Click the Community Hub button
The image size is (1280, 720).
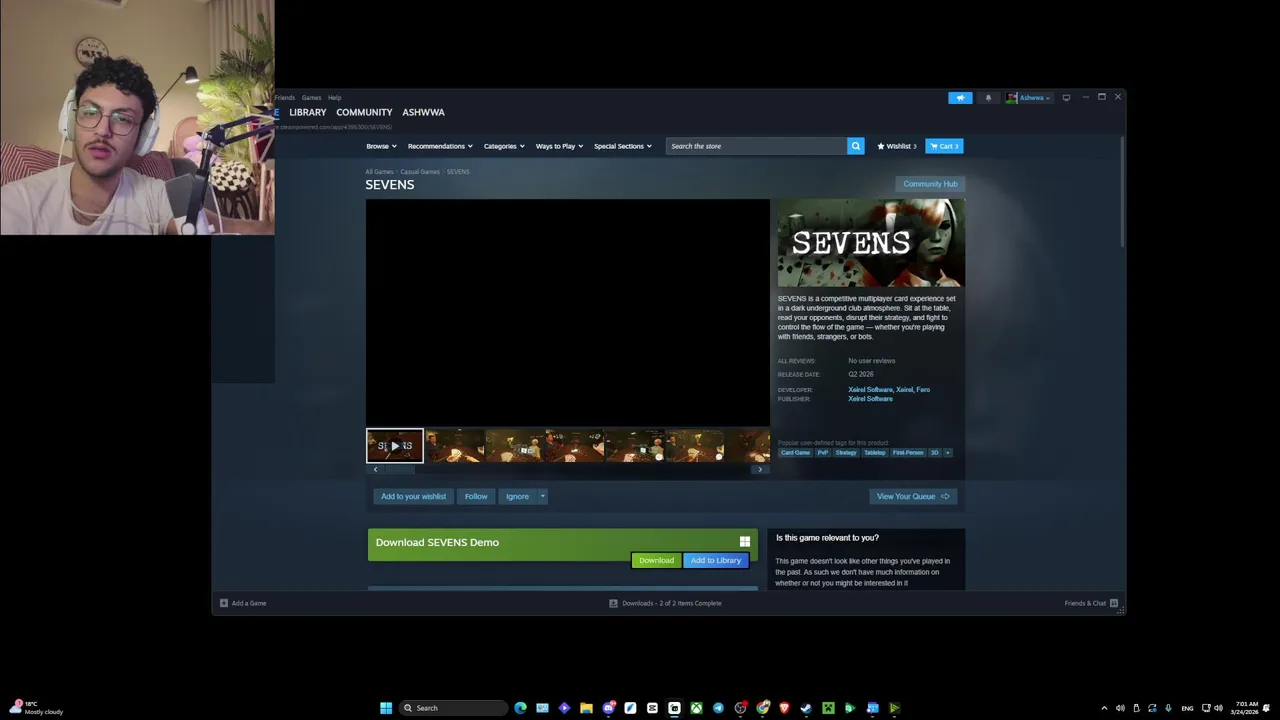pyautogui.click(x=930, y=184)
